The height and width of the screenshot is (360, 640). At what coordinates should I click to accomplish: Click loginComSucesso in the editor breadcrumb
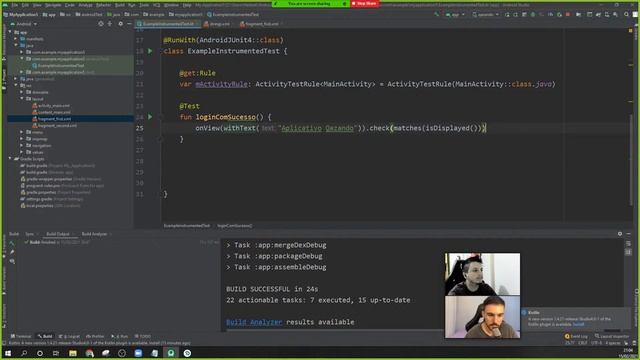235,226
